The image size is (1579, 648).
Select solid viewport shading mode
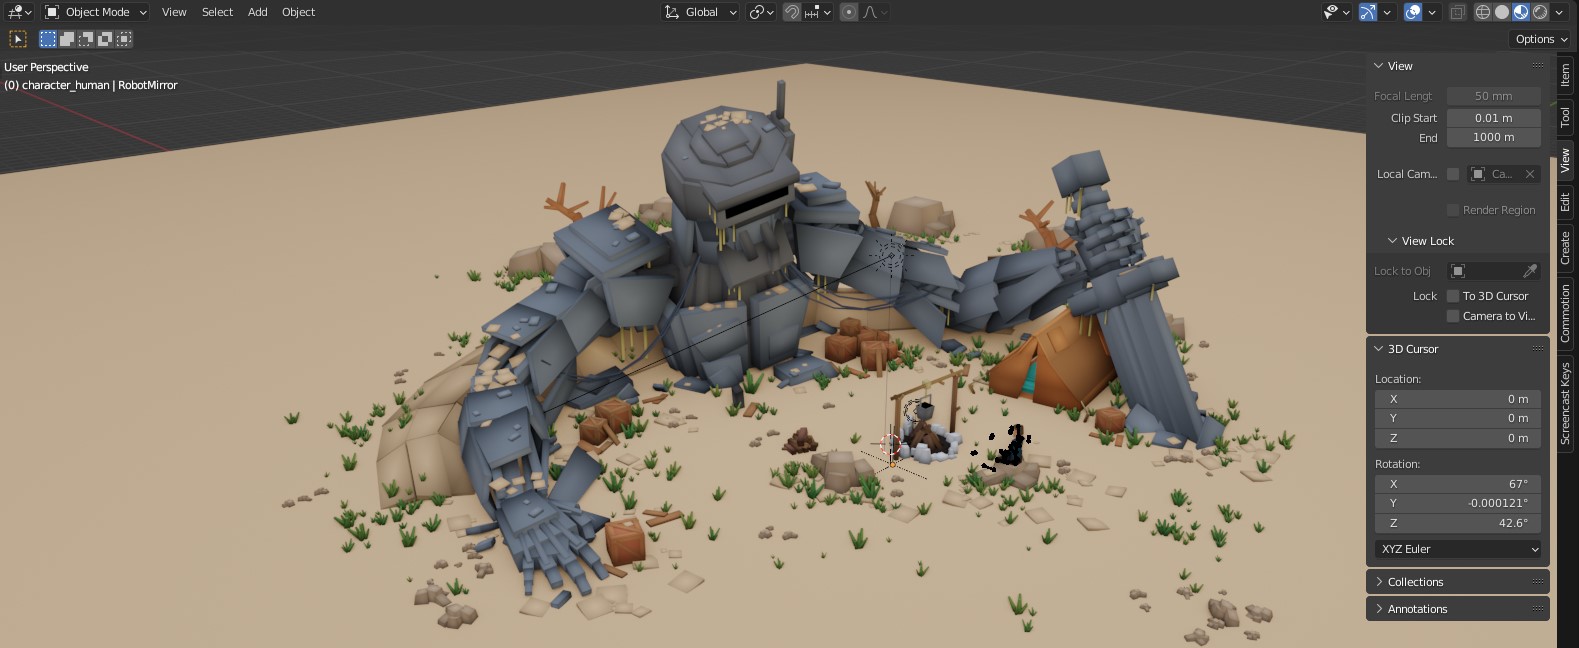pos(1501,12)
